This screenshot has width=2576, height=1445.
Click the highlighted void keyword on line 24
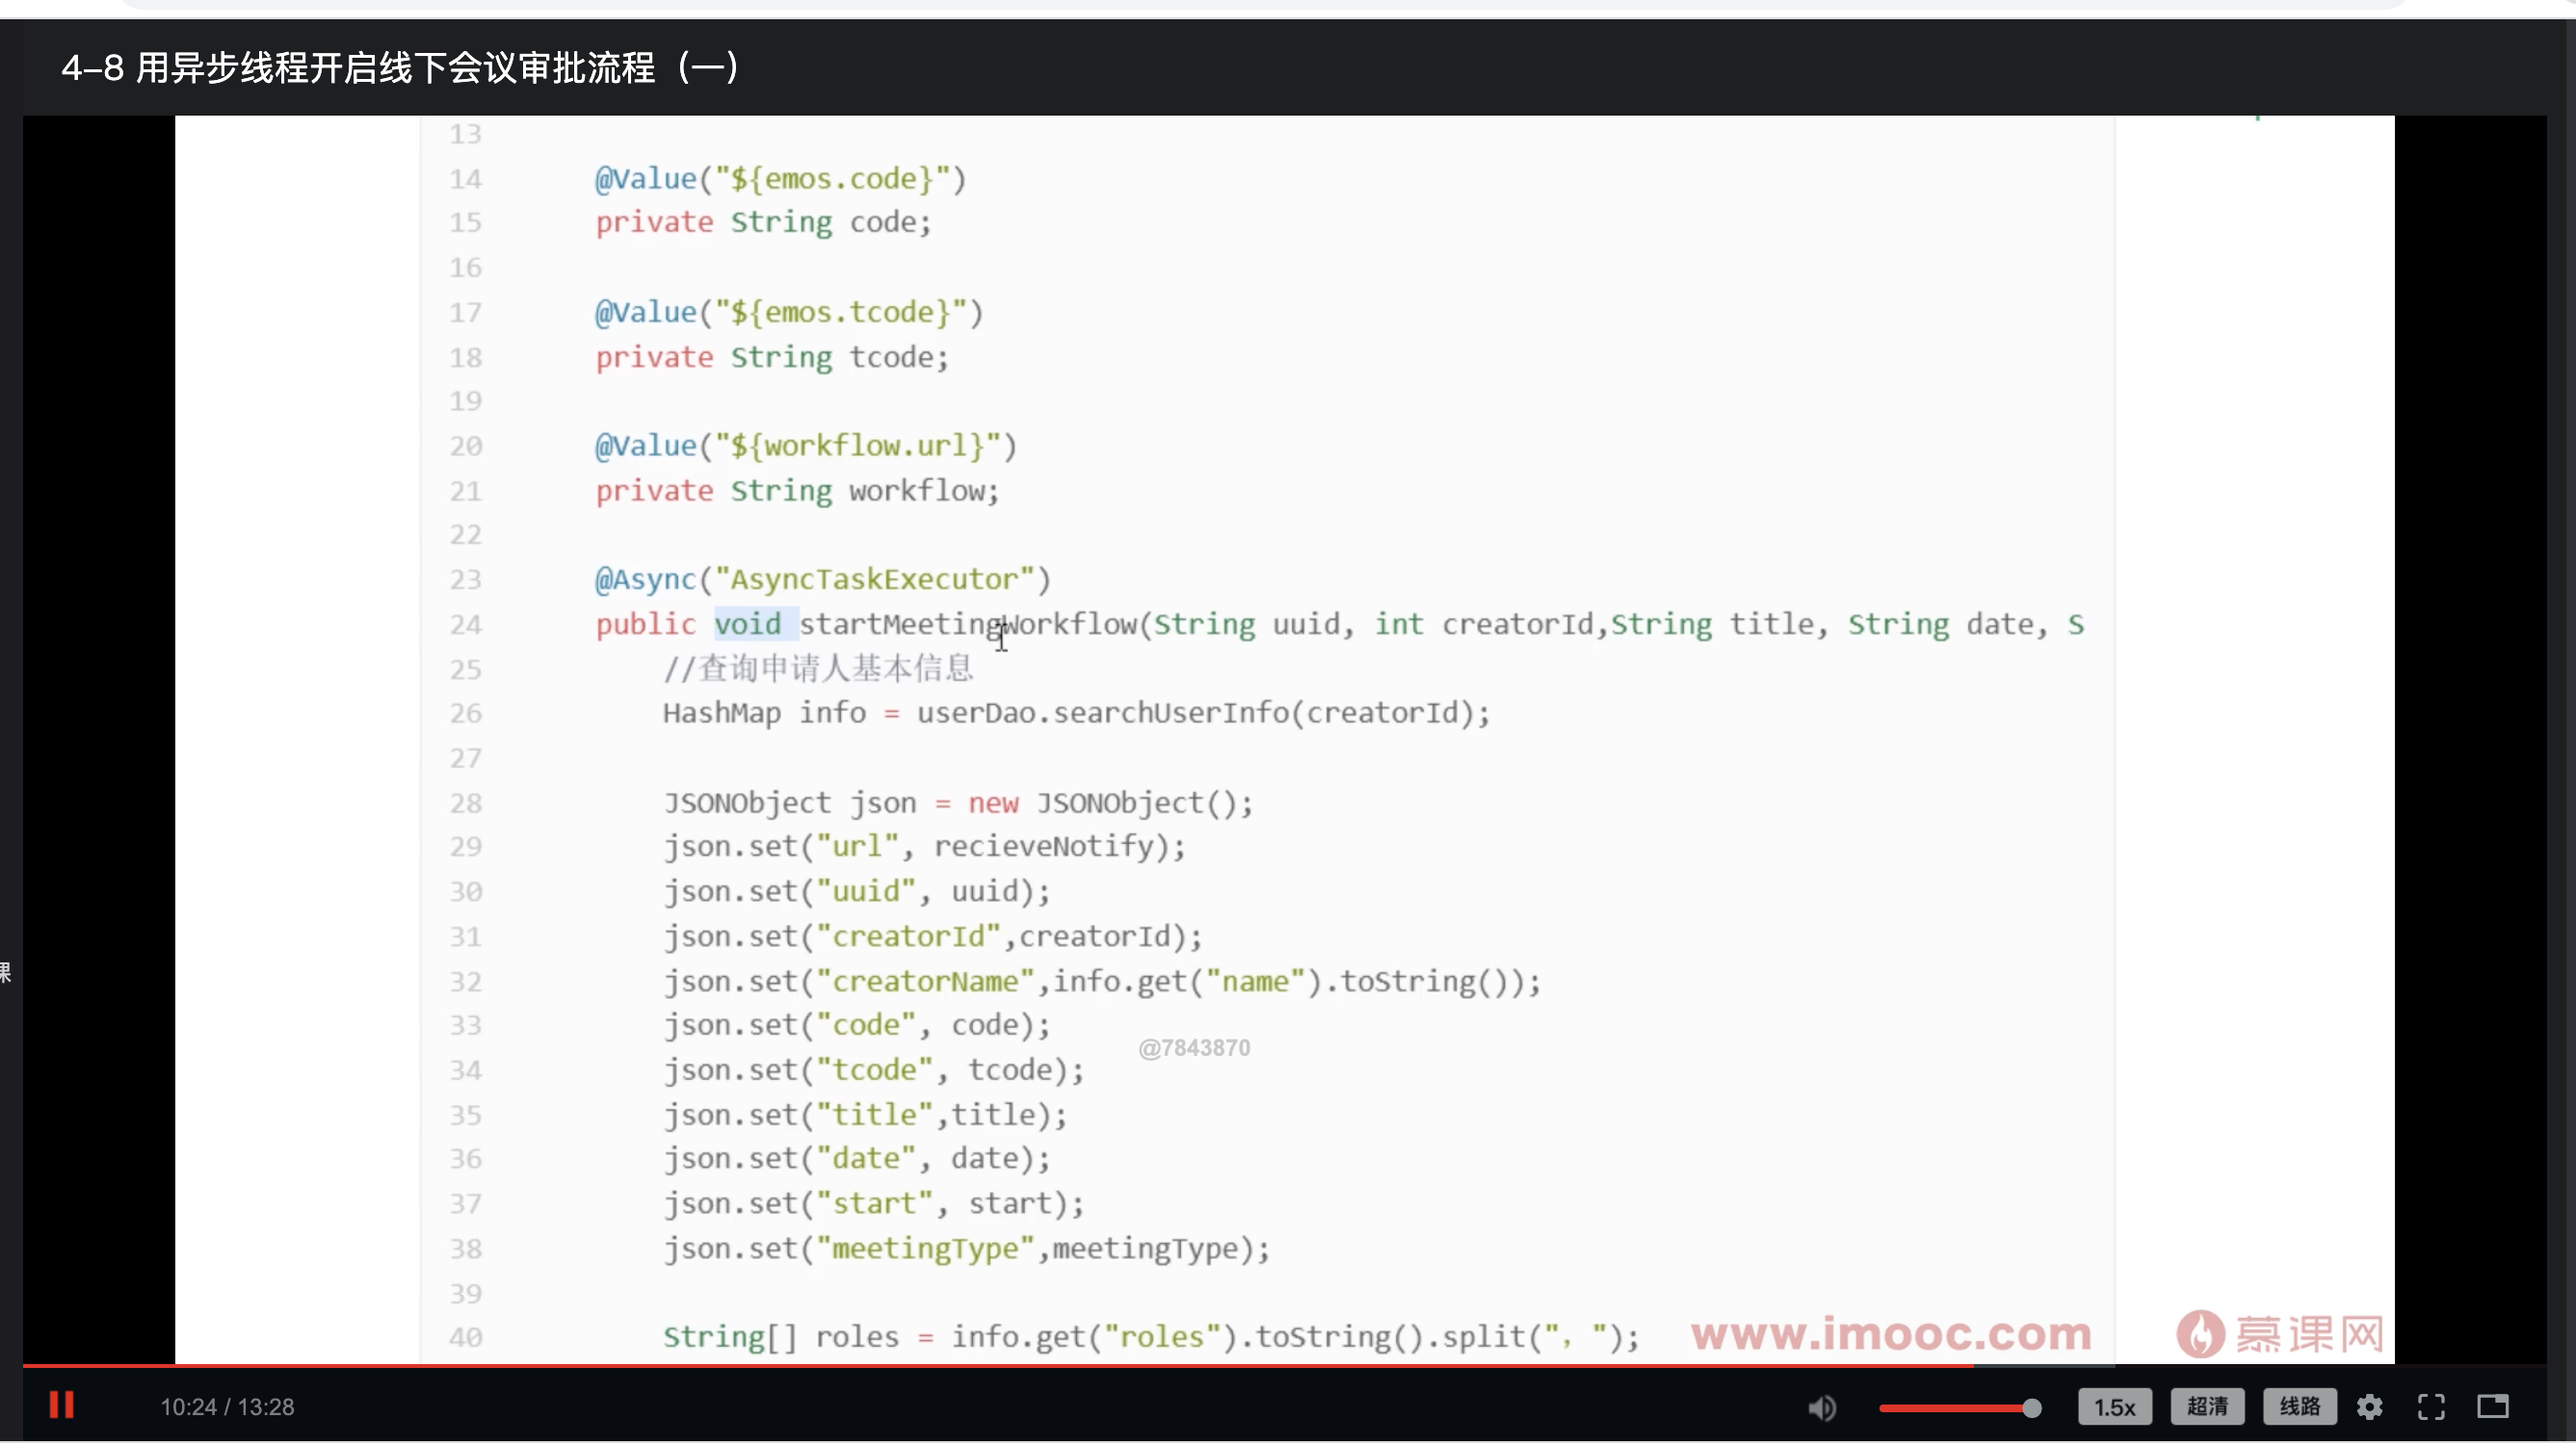pos(748,624)
